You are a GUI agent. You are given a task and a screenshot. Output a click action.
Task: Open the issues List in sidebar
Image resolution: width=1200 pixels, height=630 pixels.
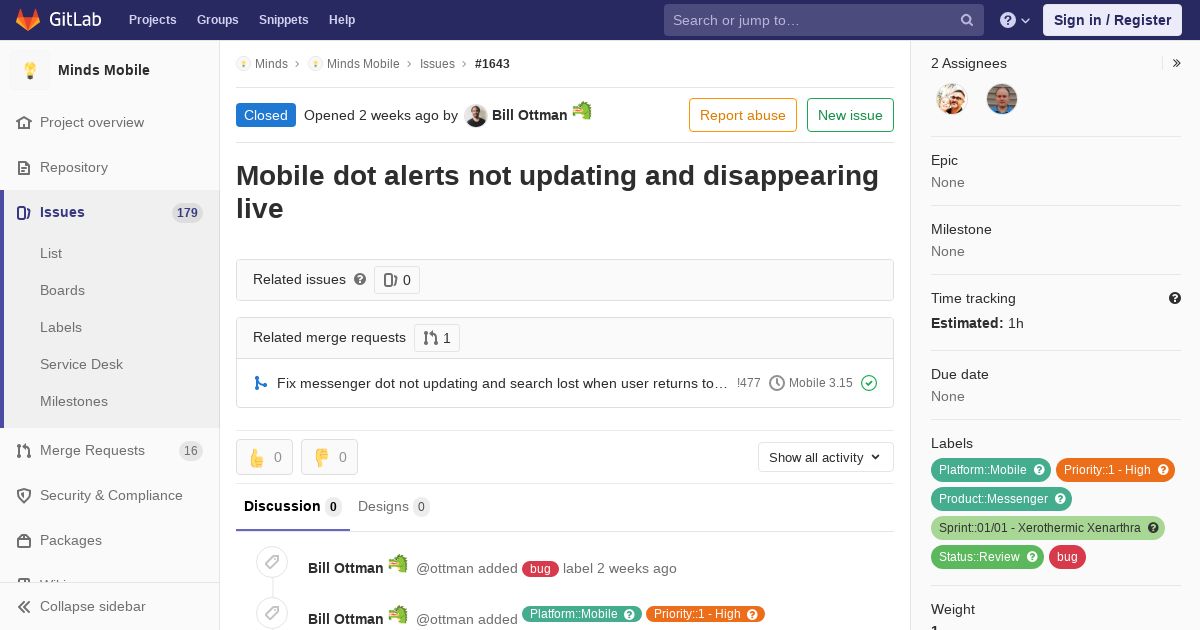(51, 253)
